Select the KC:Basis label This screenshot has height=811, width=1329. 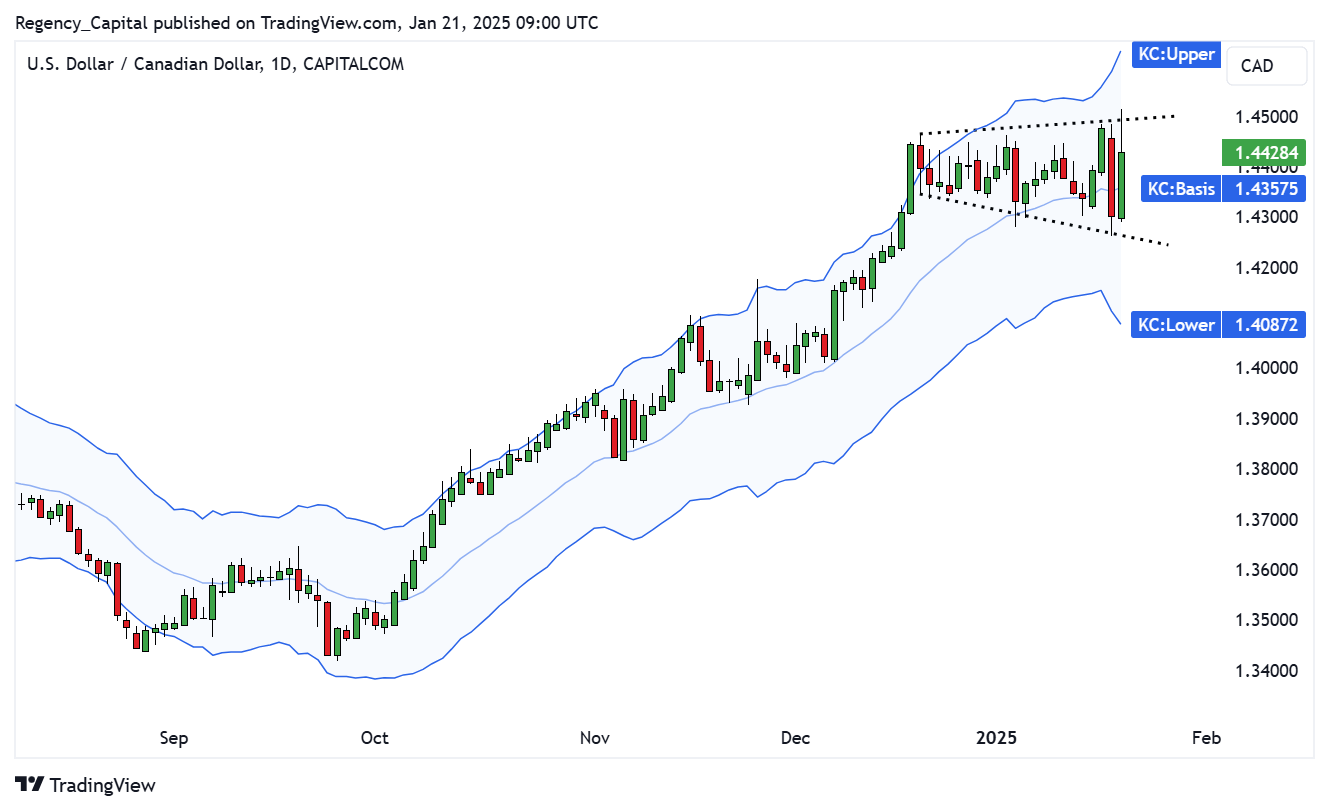click(x=1181, y=188)
